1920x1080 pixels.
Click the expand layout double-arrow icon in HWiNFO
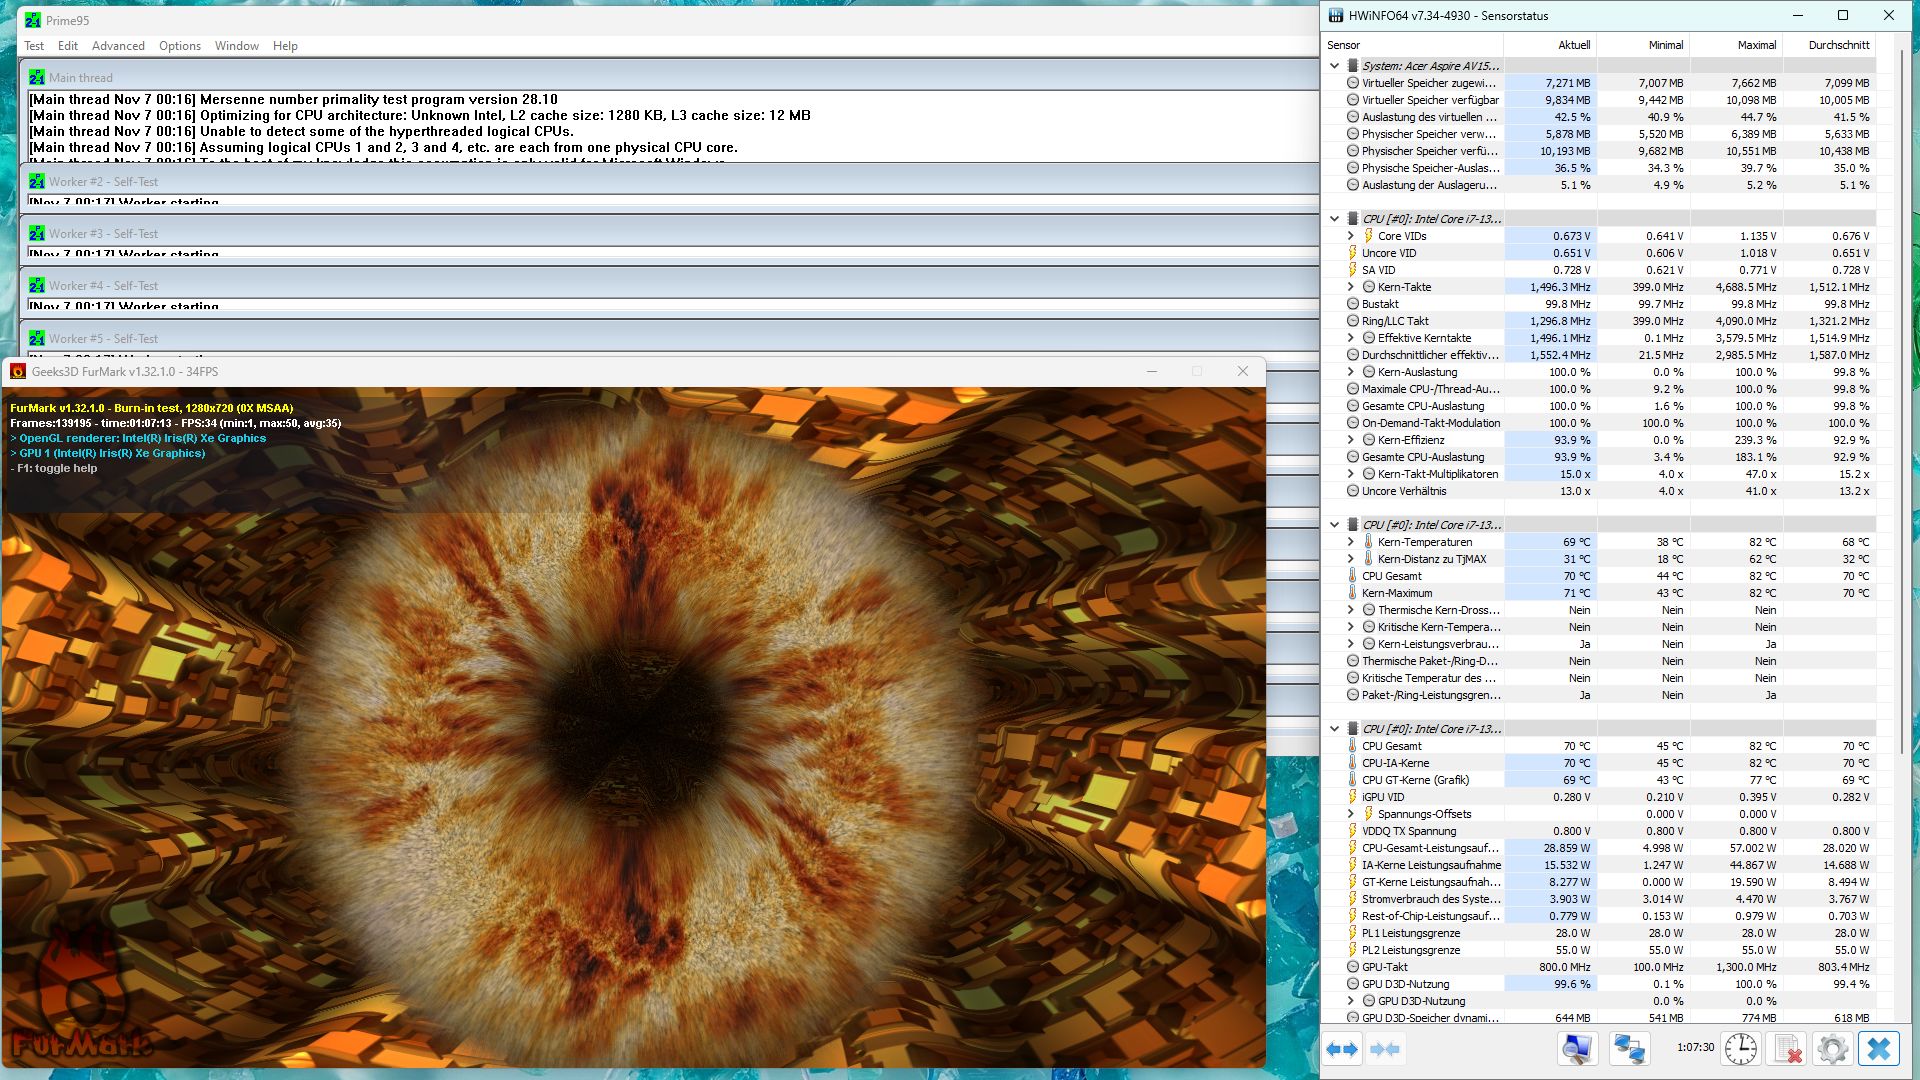[x=1342, y=1049]
